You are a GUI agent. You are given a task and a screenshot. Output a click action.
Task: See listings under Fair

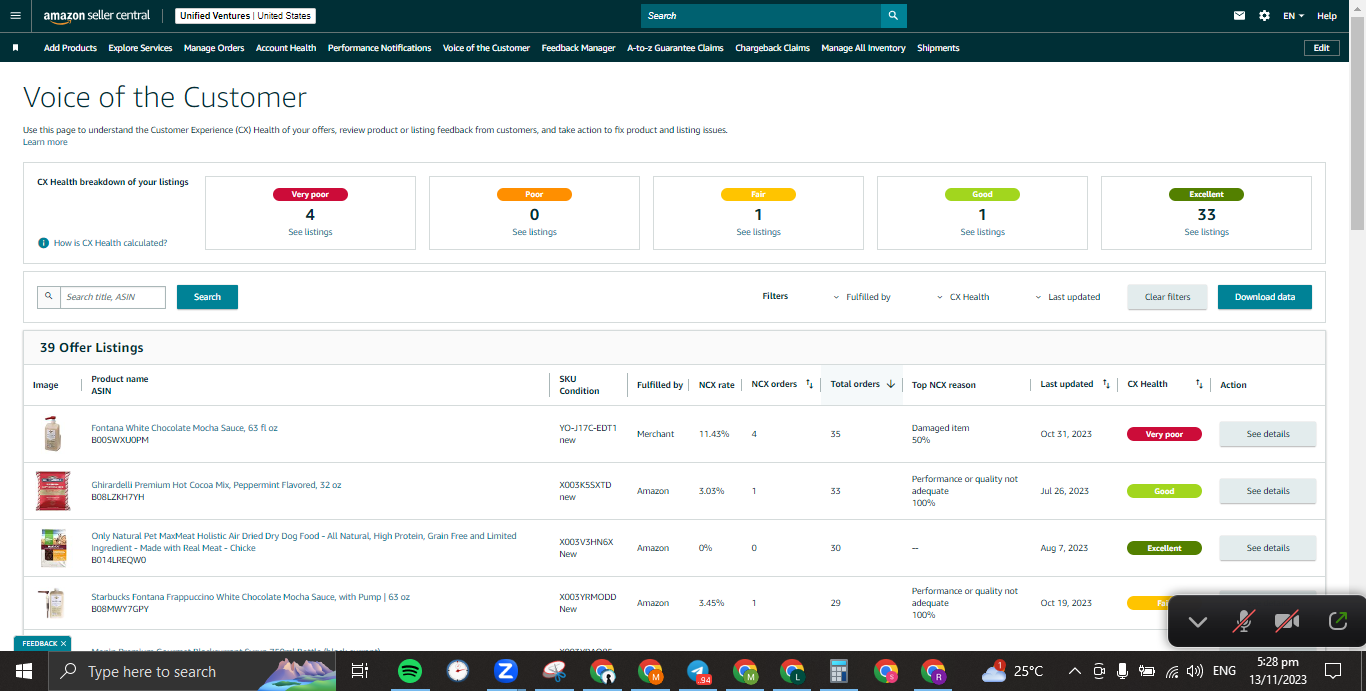click(759, 232)
